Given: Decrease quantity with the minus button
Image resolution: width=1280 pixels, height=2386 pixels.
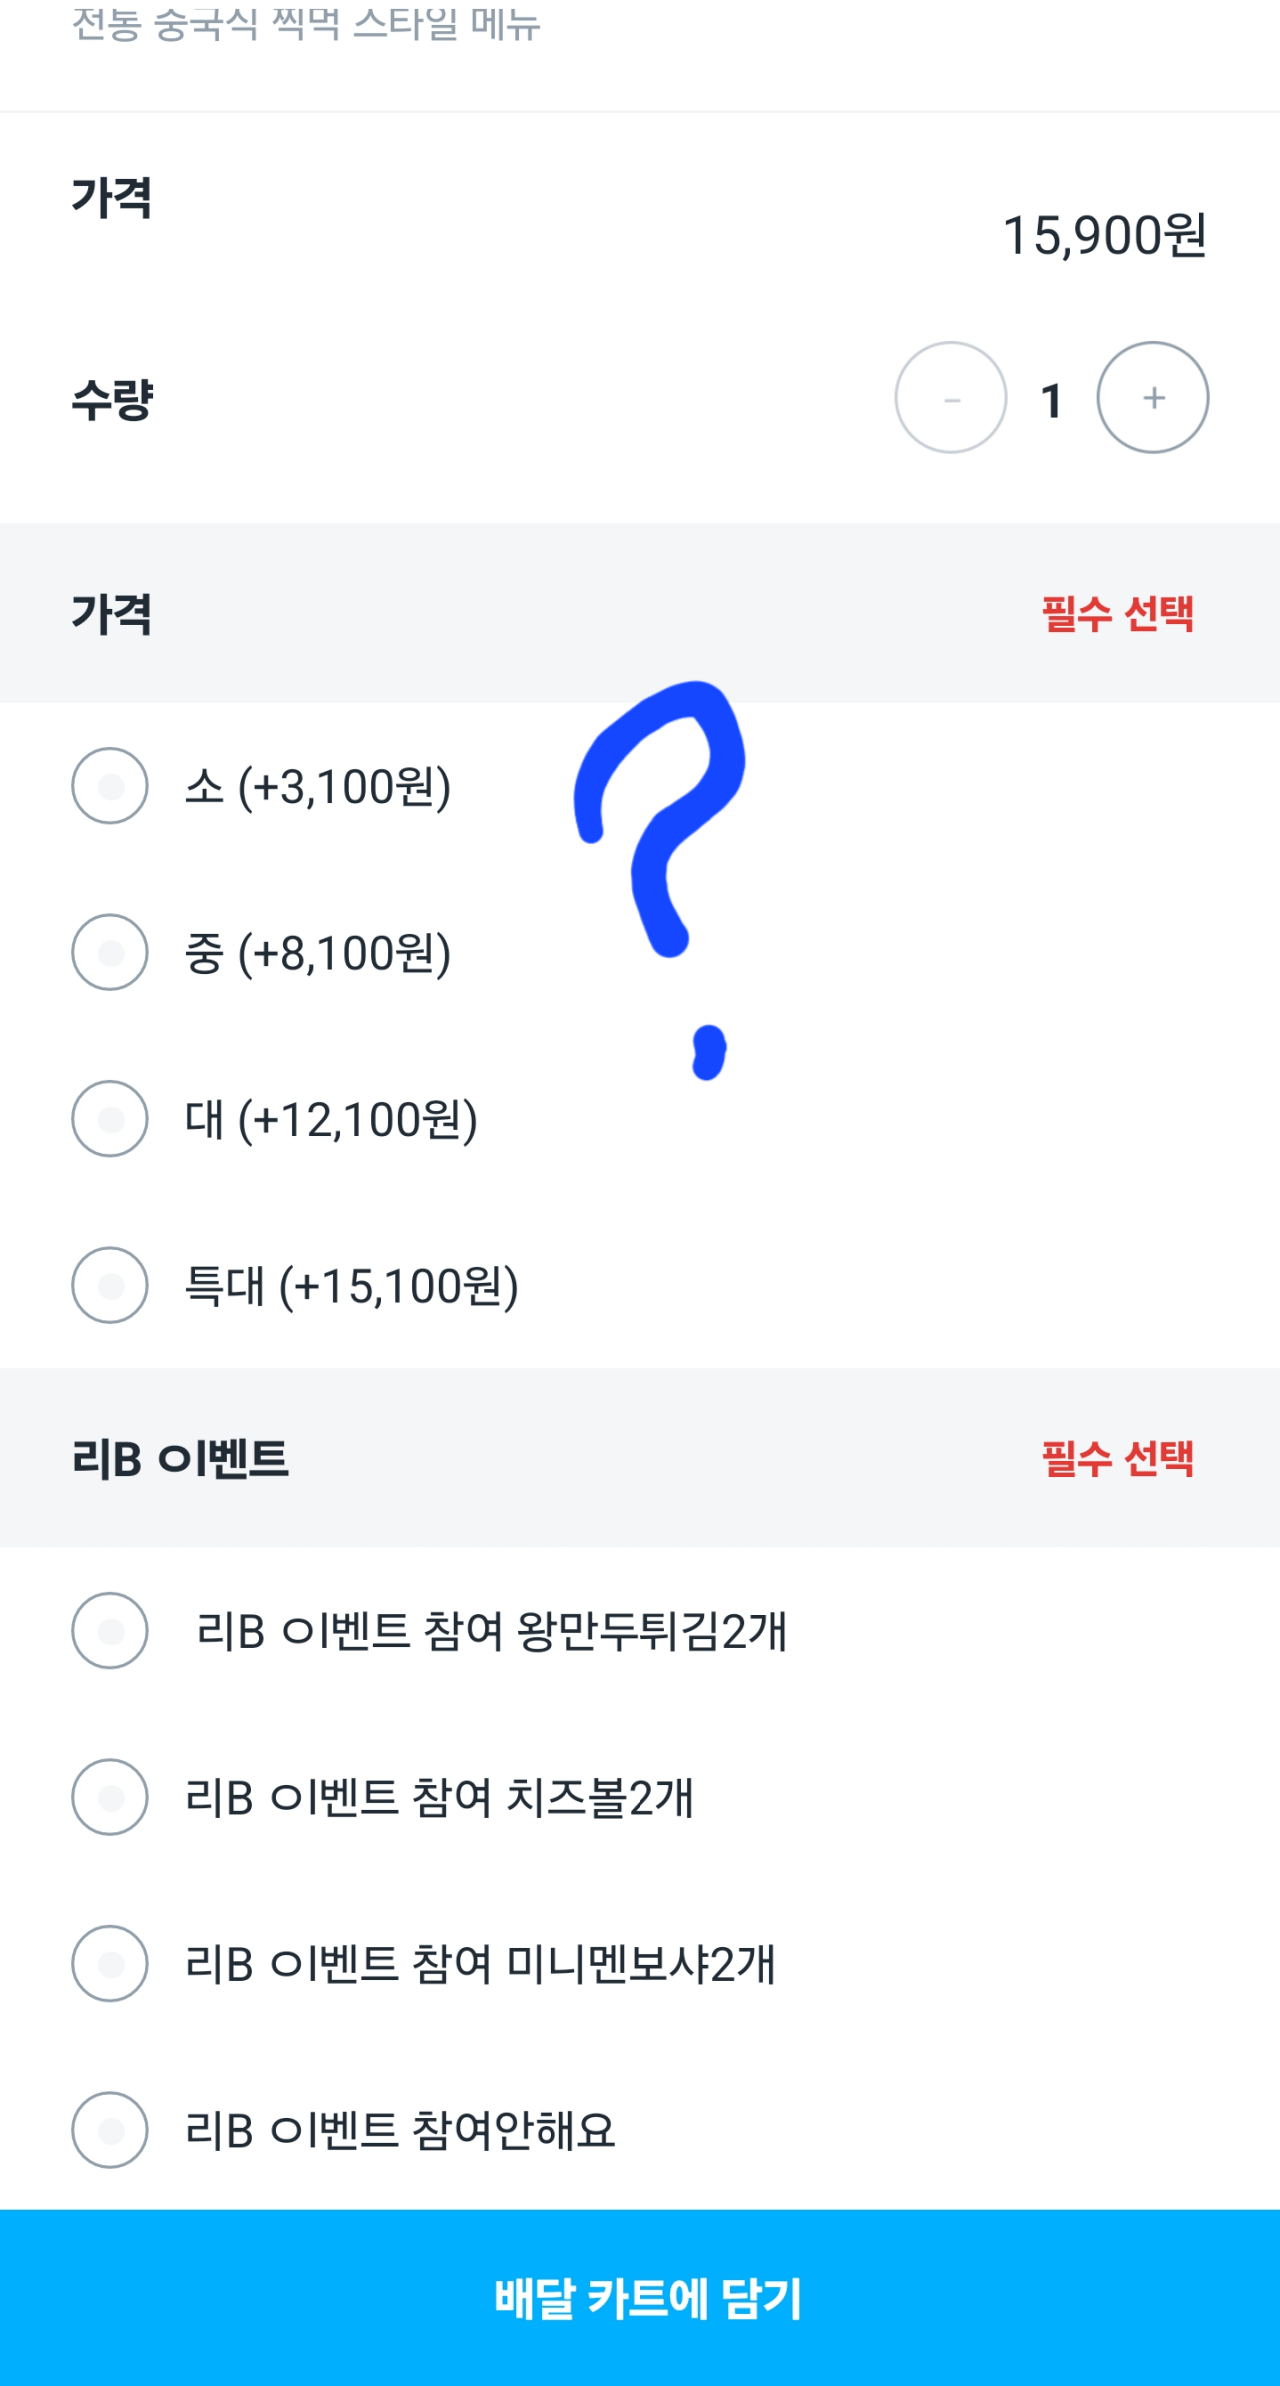Looking at the screenshot, I should [x=950, y=398].
